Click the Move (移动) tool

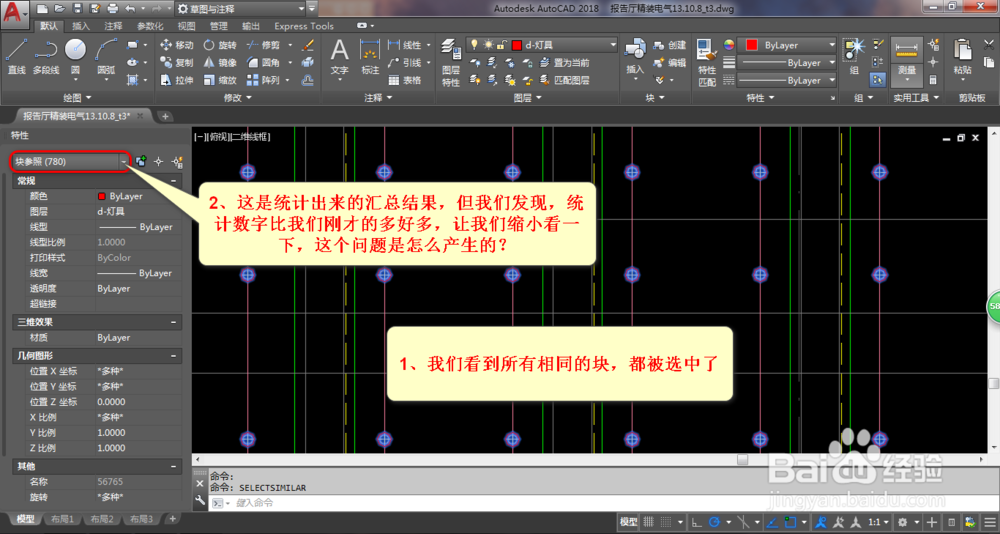pyautogui.click(x=177, y=45)
